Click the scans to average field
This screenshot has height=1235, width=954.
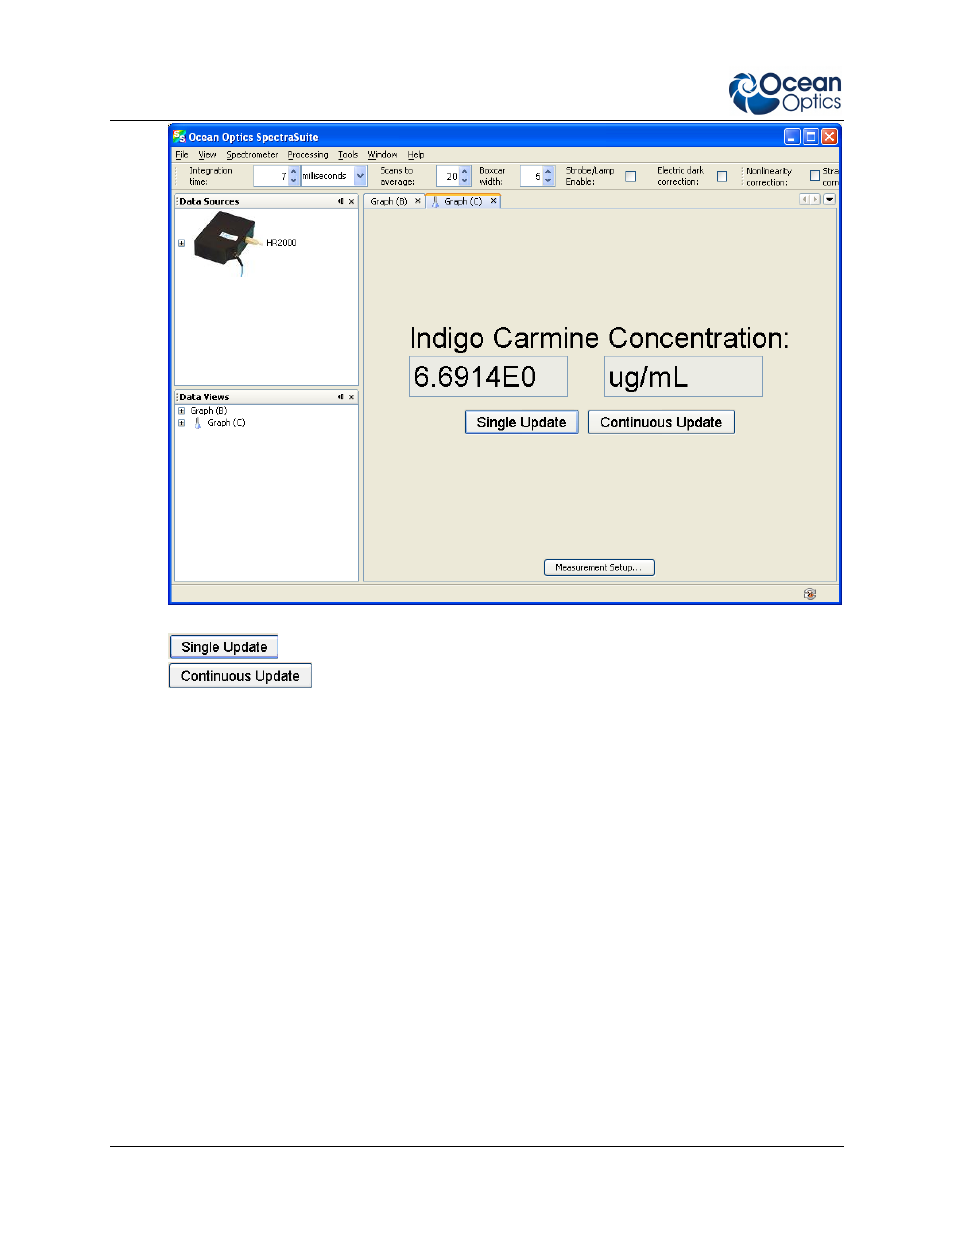[448, 176]
